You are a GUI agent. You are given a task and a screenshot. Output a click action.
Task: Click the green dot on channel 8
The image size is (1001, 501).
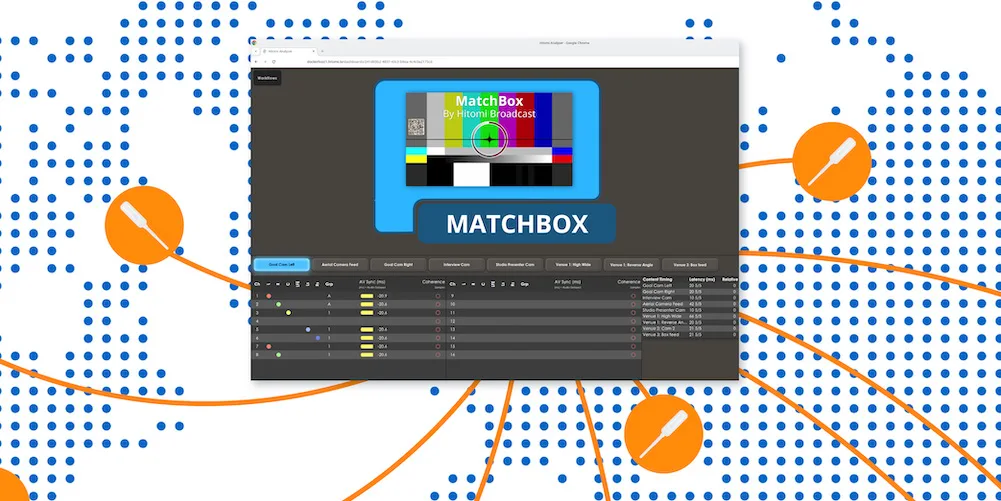pyautogui.click(x=278, y=354)
